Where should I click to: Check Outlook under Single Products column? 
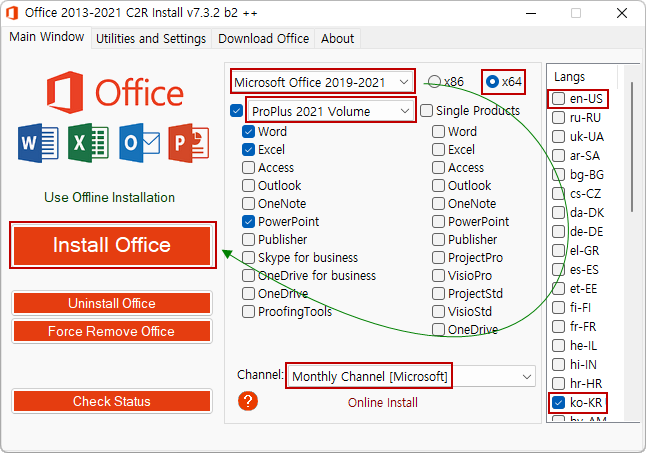(438, 185)
